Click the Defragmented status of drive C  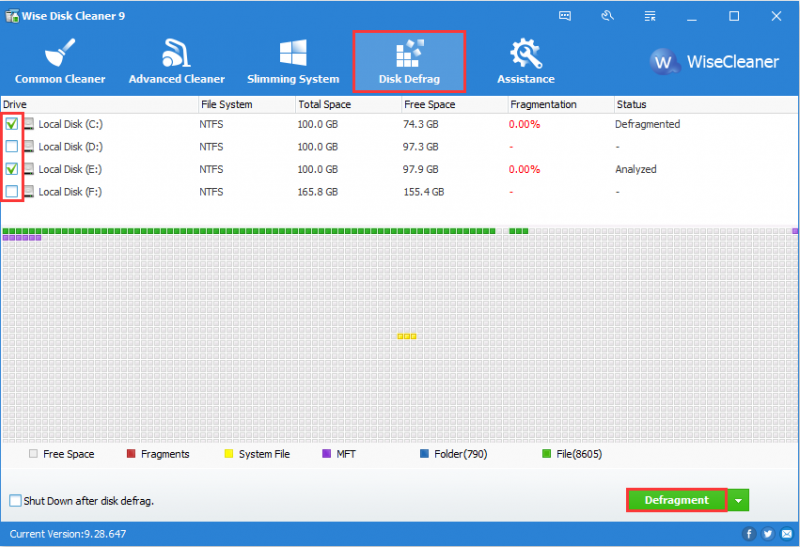tap(647, 124)
